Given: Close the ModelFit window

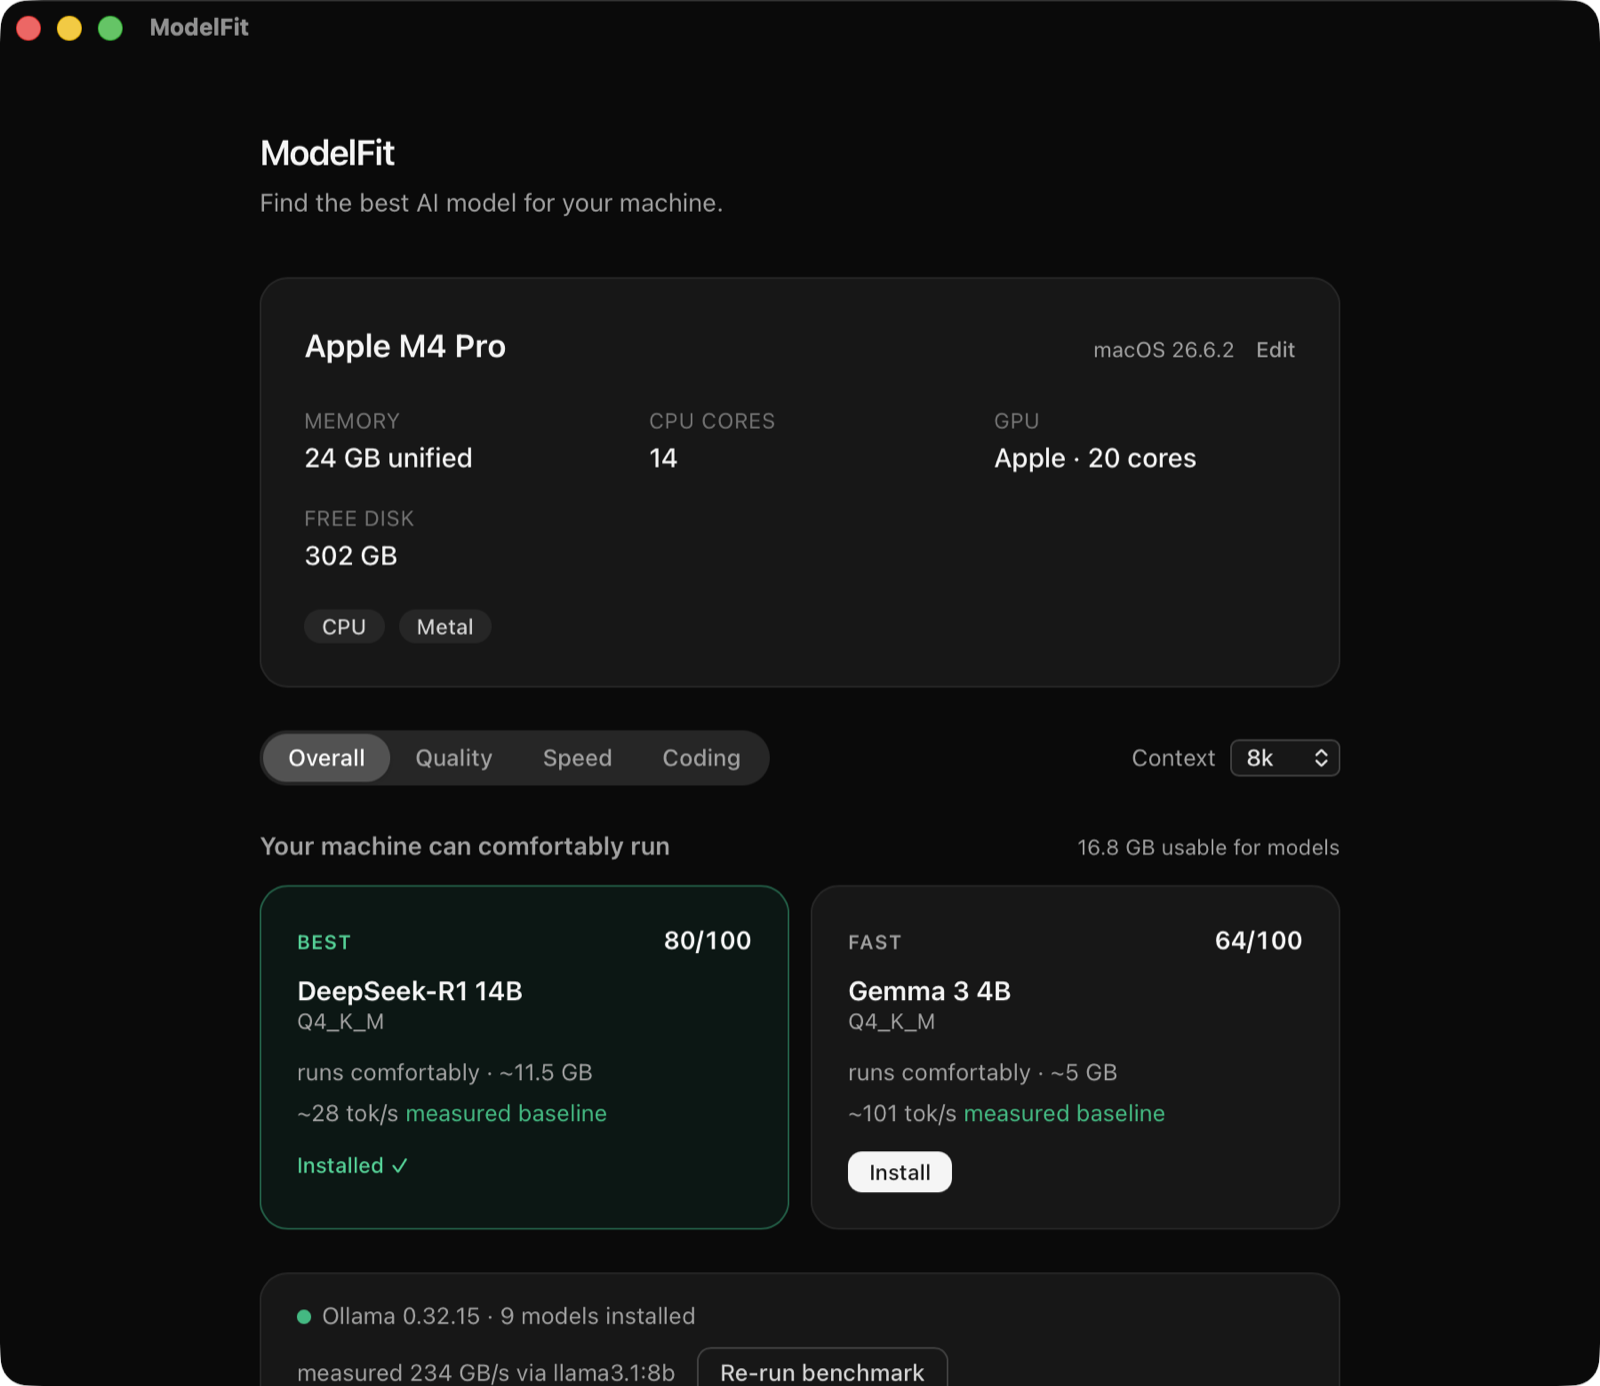Looking at the screenshot, I should [29, 28].
